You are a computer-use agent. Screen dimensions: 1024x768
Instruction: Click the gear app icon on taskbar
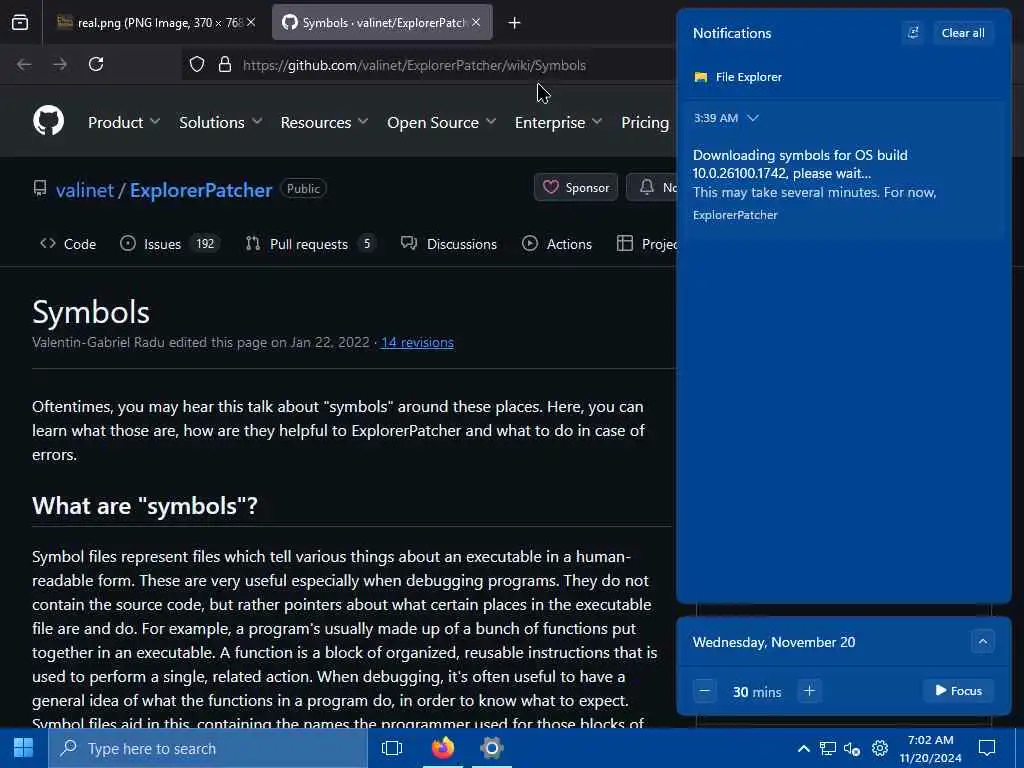coord(492,748)
